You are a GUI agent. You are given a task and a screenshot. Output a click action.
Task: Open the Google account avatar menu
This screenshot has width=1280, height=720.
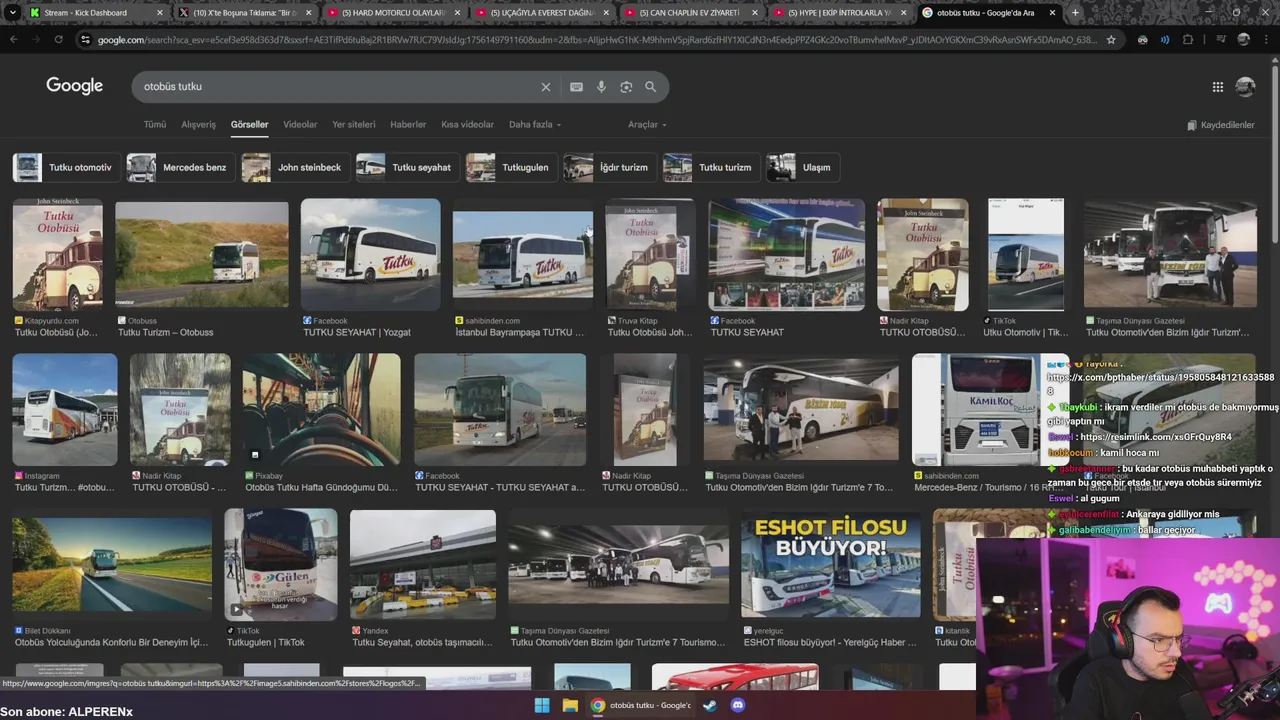(x=1245, y=87)
